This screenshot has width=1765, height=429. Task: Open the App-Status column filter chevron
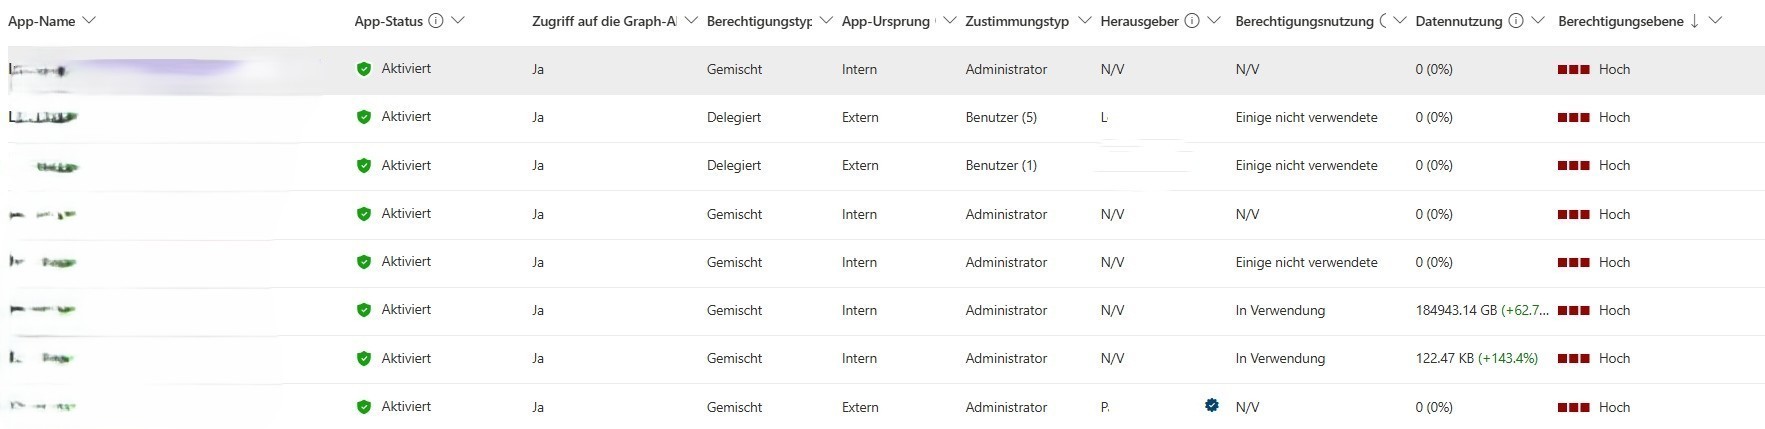pos(458,21)
